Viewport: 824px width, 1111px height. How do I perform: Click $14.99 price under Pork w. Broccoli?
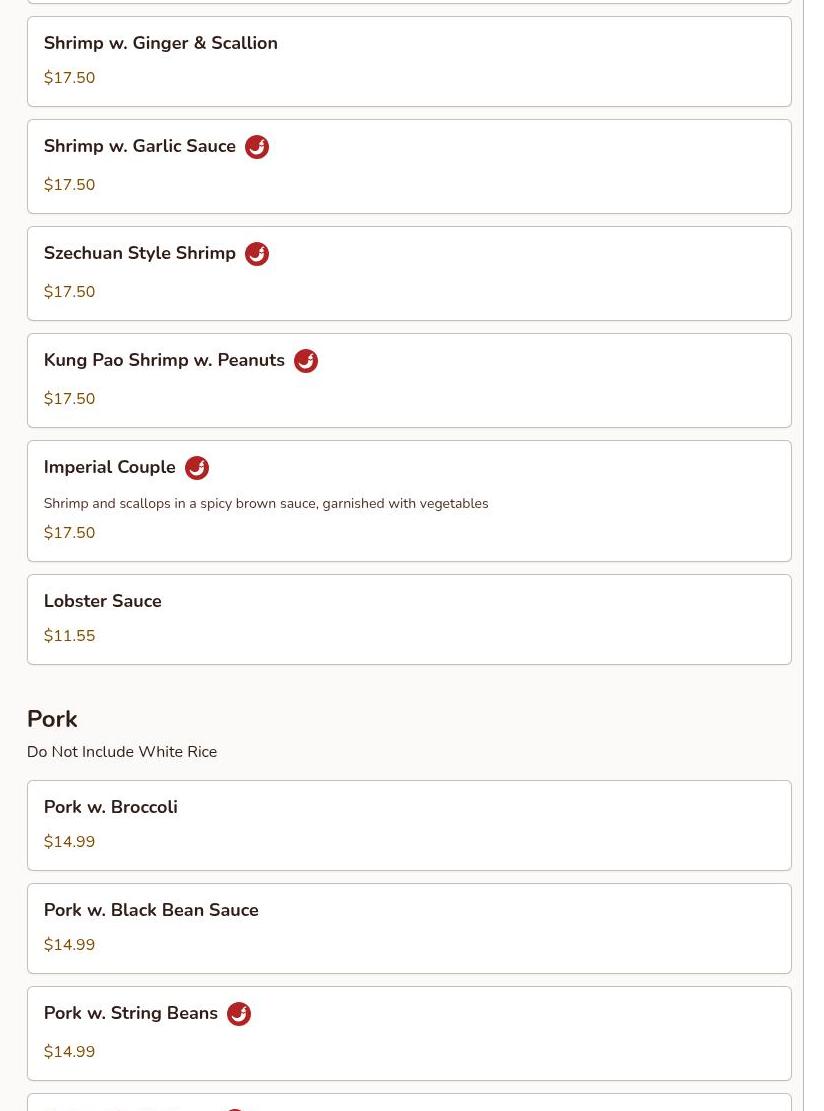69,842
